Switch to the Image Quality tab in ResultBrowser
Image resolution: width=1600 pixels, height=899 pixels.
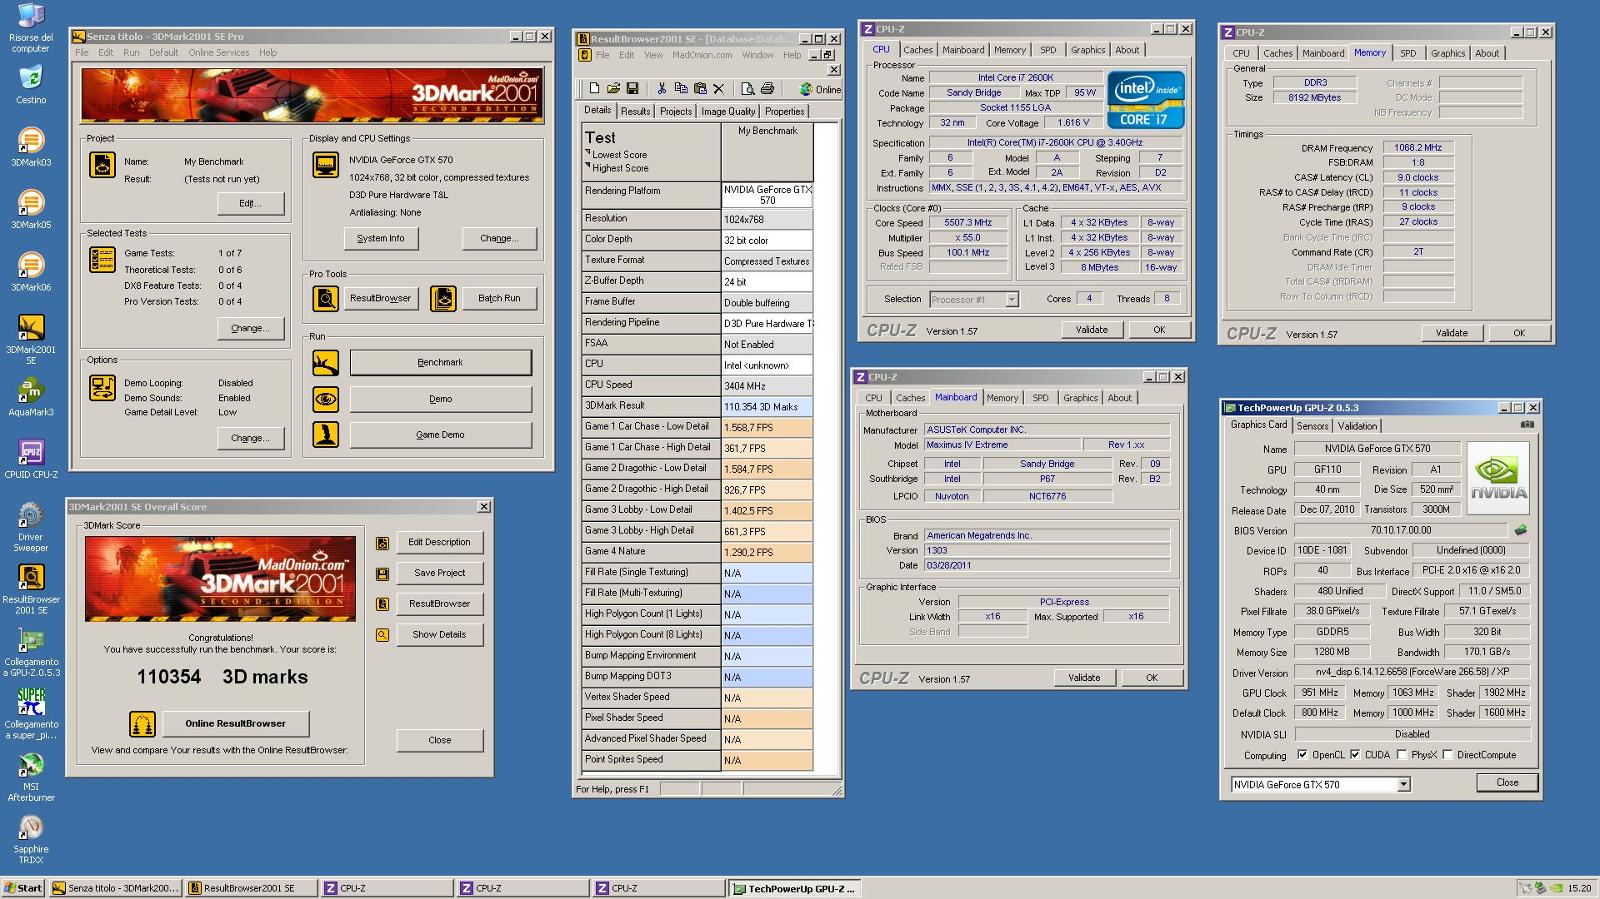click(x=728, y=111)
